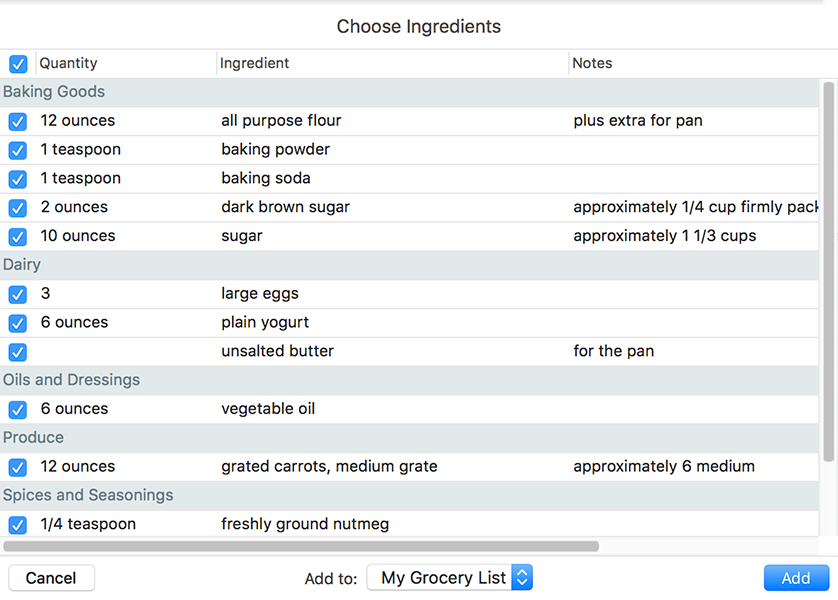Screen dimensions: 838x600
Task: Toggle the vegetable oil checkbox
Action: coord(17,408)
